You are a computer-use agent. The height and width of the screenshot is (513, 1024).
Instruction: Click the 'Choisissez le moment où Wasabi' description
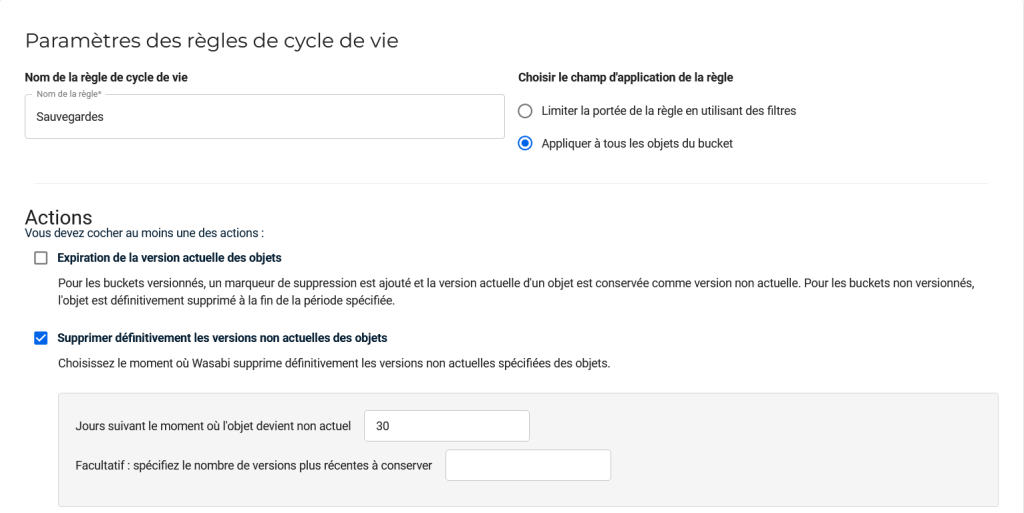tap(333, 363)
